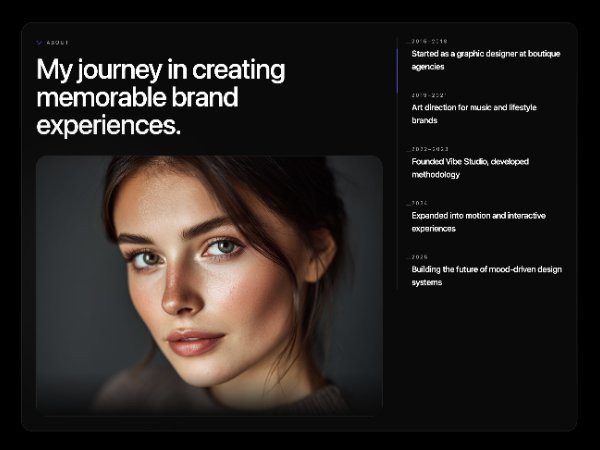The width and height of the screenshot is (600, 450).
Task: Click the word 'methodology' in timeline
Action: pyautogui.click(x=435, y=174)
